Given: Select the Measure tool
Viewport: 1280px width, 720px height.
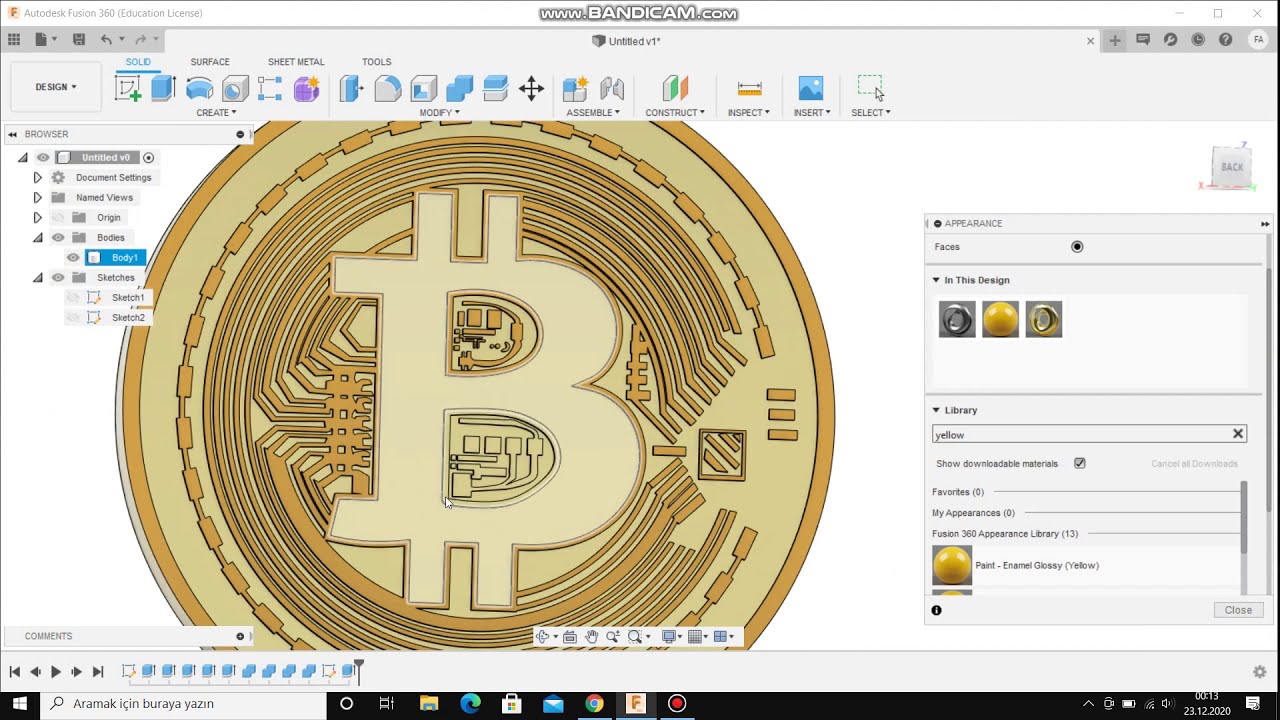Looking at the screenshot, I should (x=749, y=88).
